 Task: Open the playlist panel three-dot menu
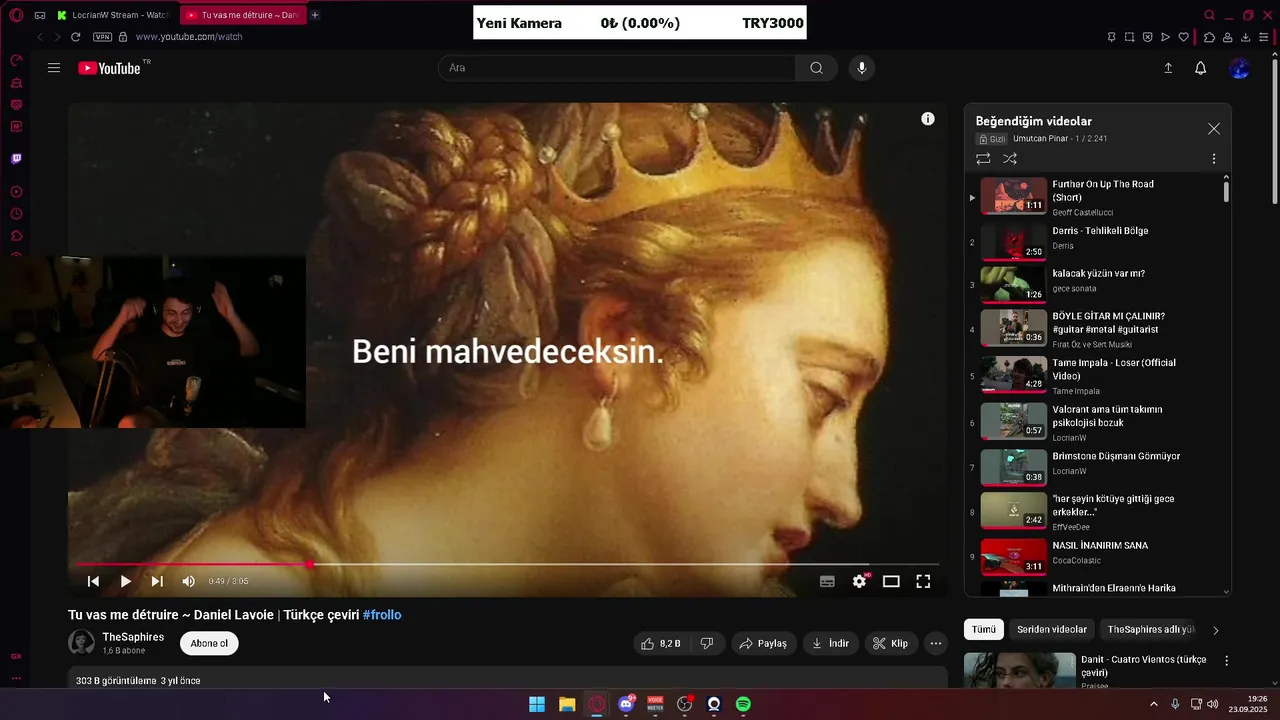point(1214,159)
